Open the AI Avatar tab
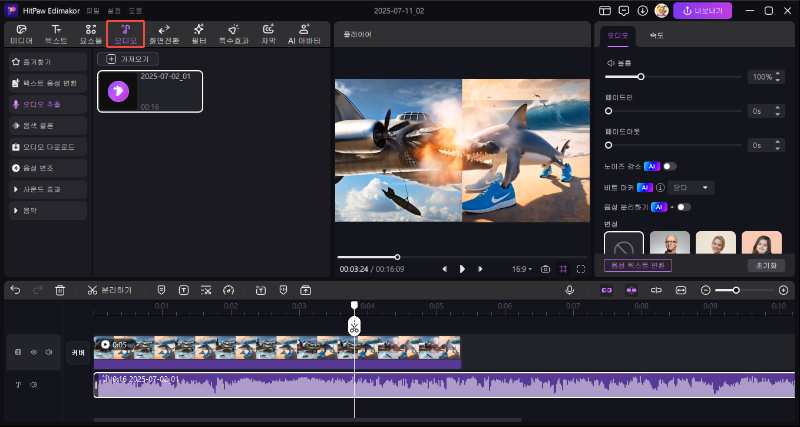800x427 pixels. [x=304, y=34]
